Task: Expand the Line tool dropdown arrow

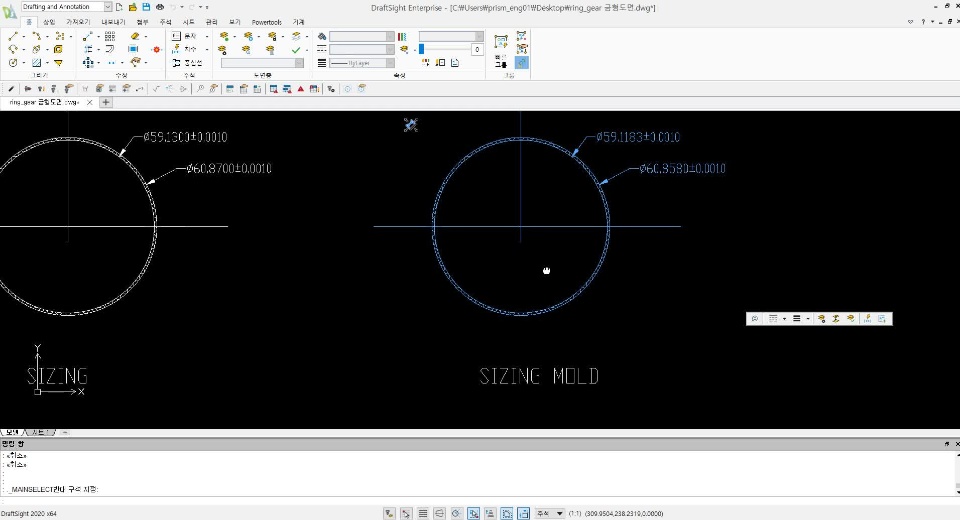Action: click(23, 36)
